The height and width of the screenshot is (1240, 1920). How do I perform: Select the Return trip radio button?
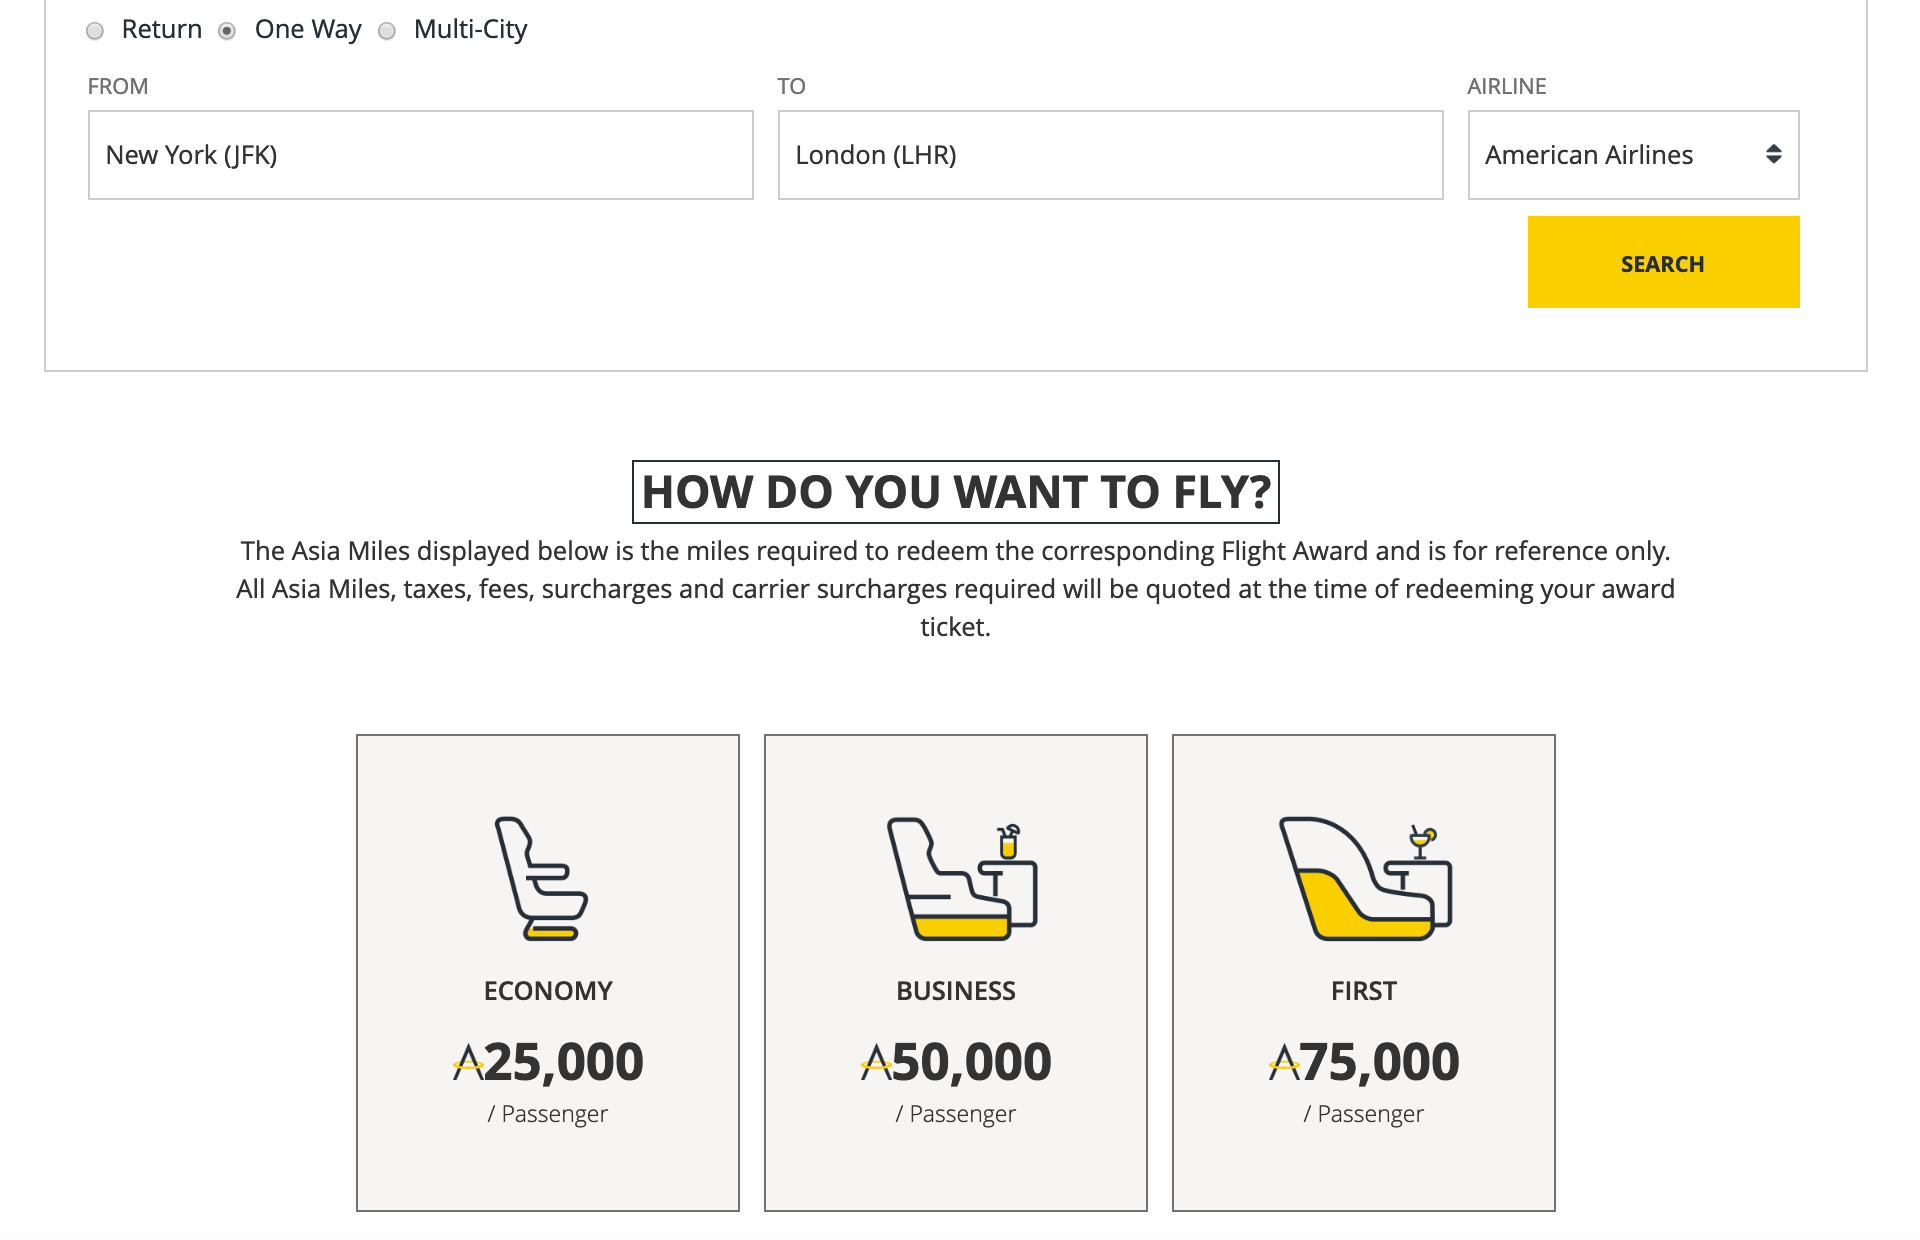[x=95, y=31]
